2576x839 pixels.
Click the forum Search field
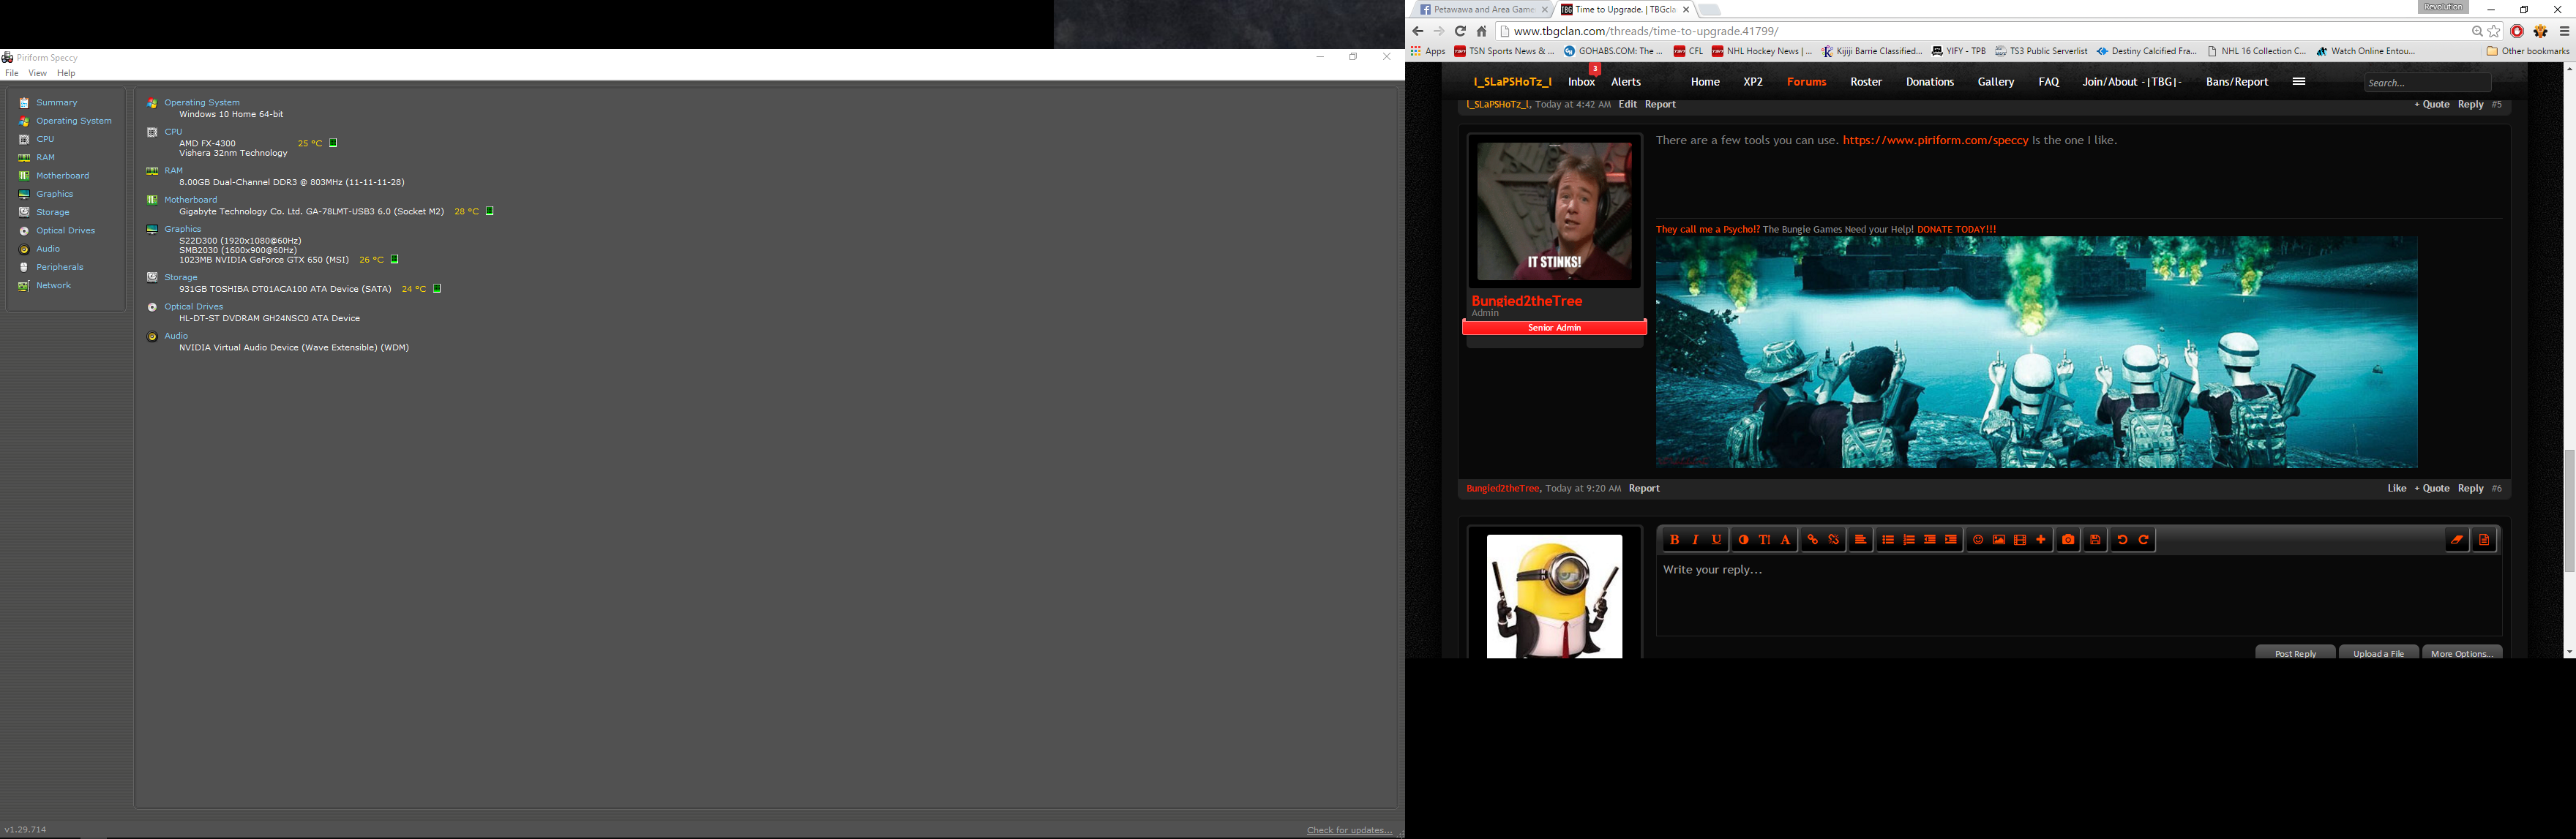(x=2427, y=83)
